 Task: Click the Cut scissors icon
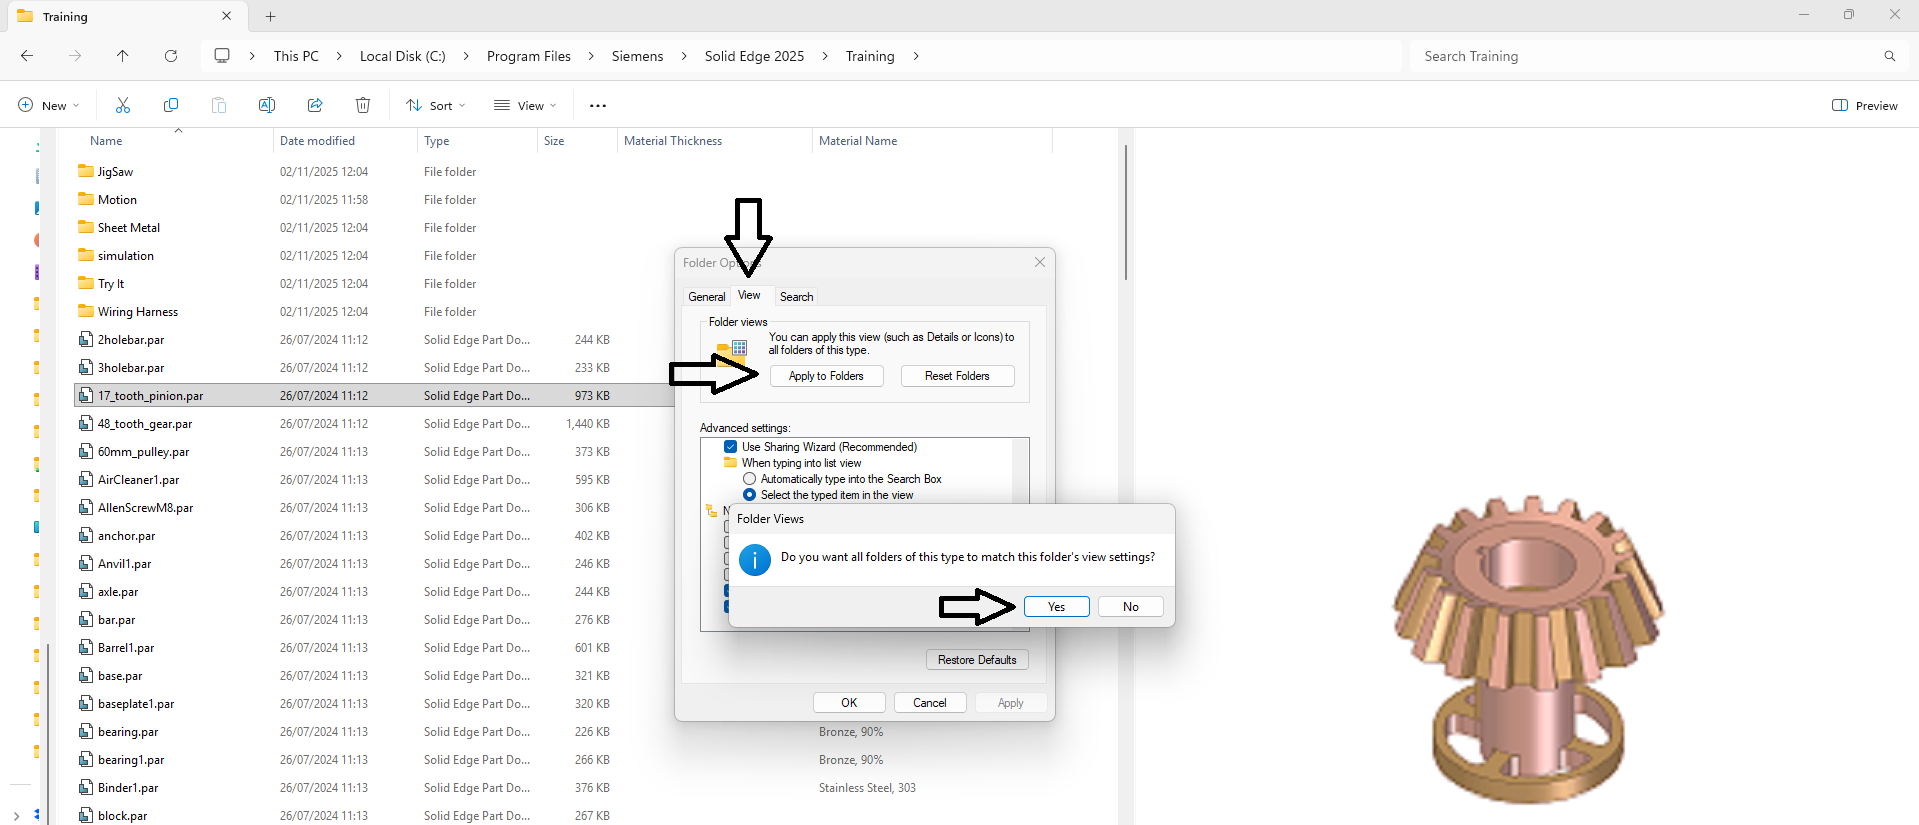tap(123, 105)
